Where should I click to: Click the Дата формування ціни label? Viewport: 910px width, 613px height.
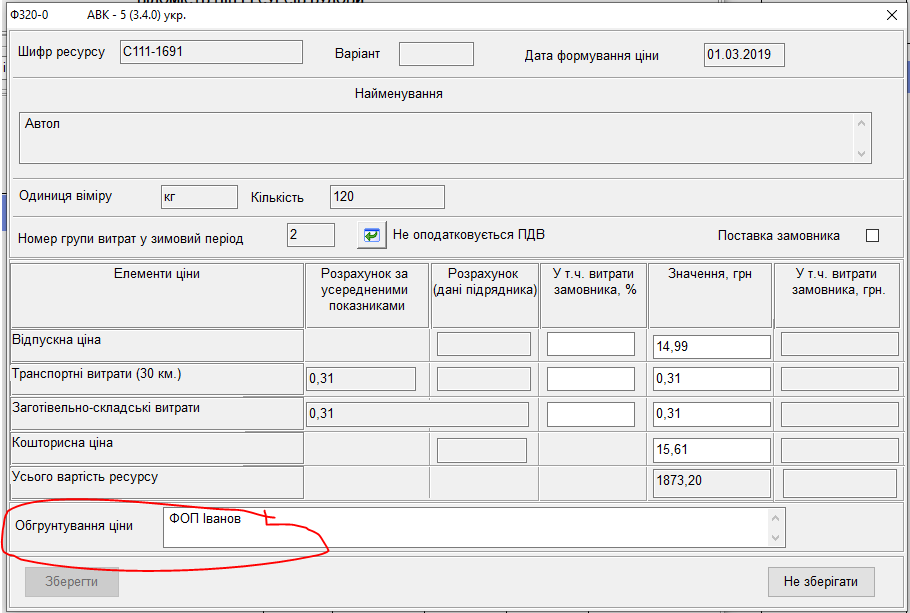pyautogui.click(x=591, y=56)
